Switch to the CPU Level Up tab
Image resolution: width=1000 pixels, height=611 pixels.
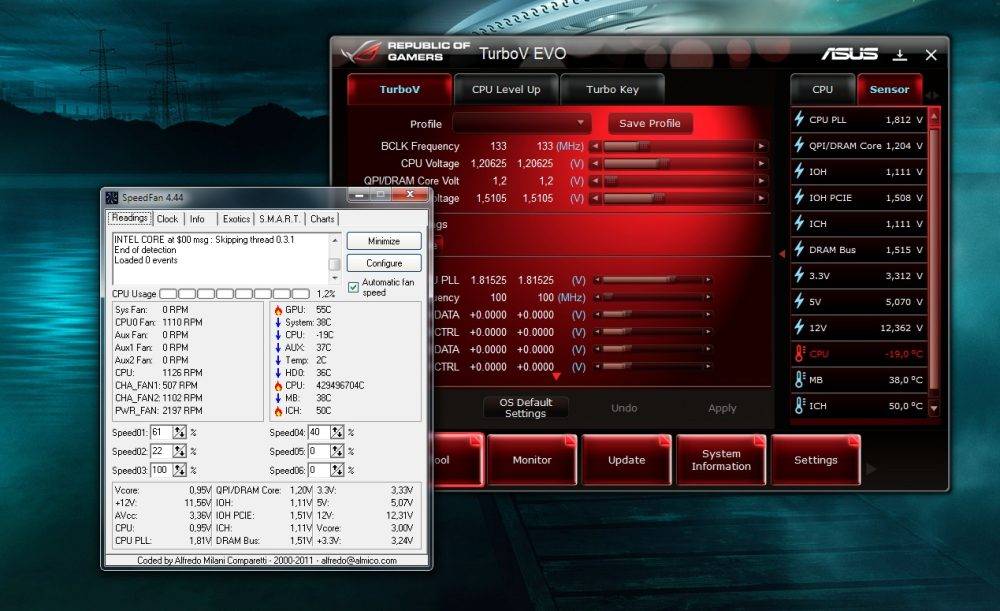(x=506, y=89)
